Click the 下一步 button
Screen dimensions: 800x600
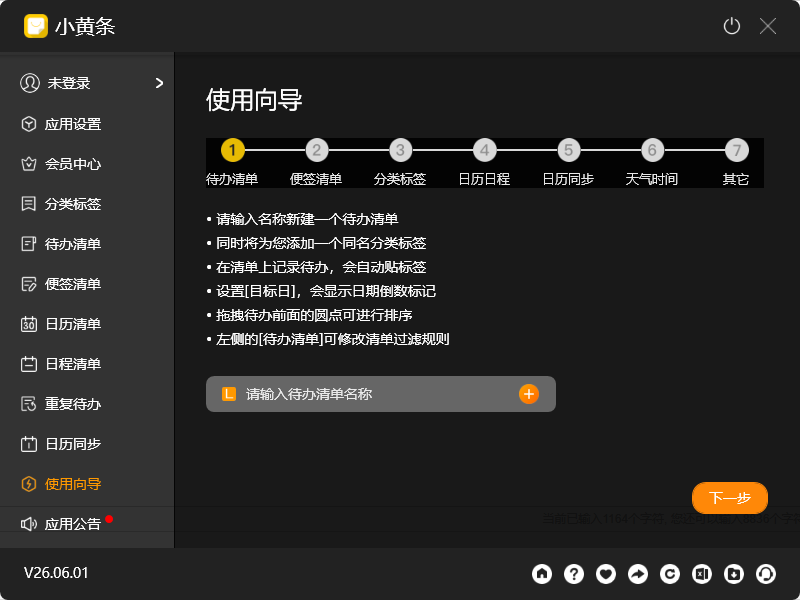[730, 498]
